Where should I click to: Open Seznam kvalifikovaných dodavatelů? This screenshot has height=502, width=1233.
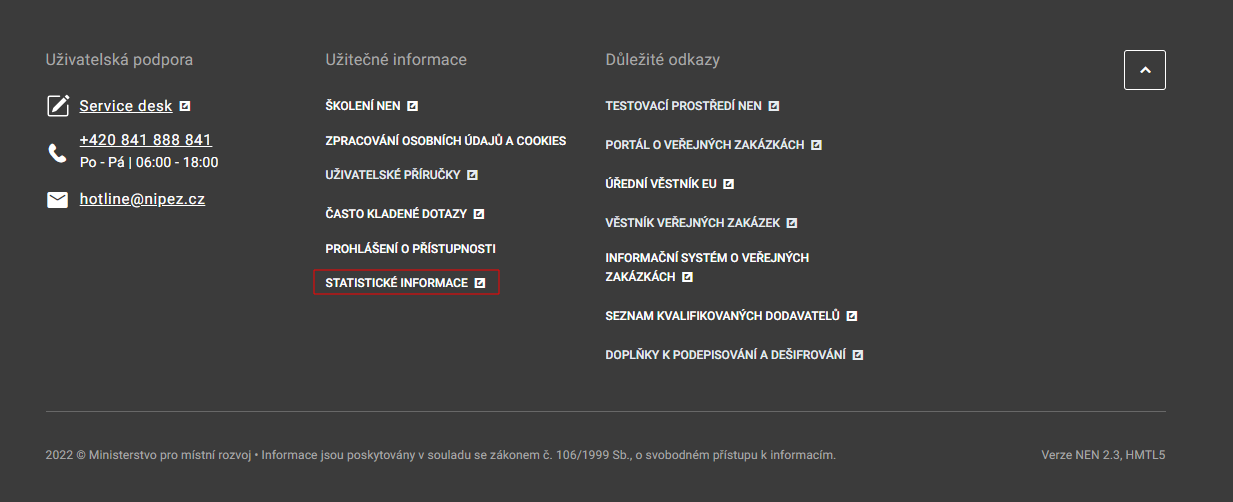coord(723,316)
